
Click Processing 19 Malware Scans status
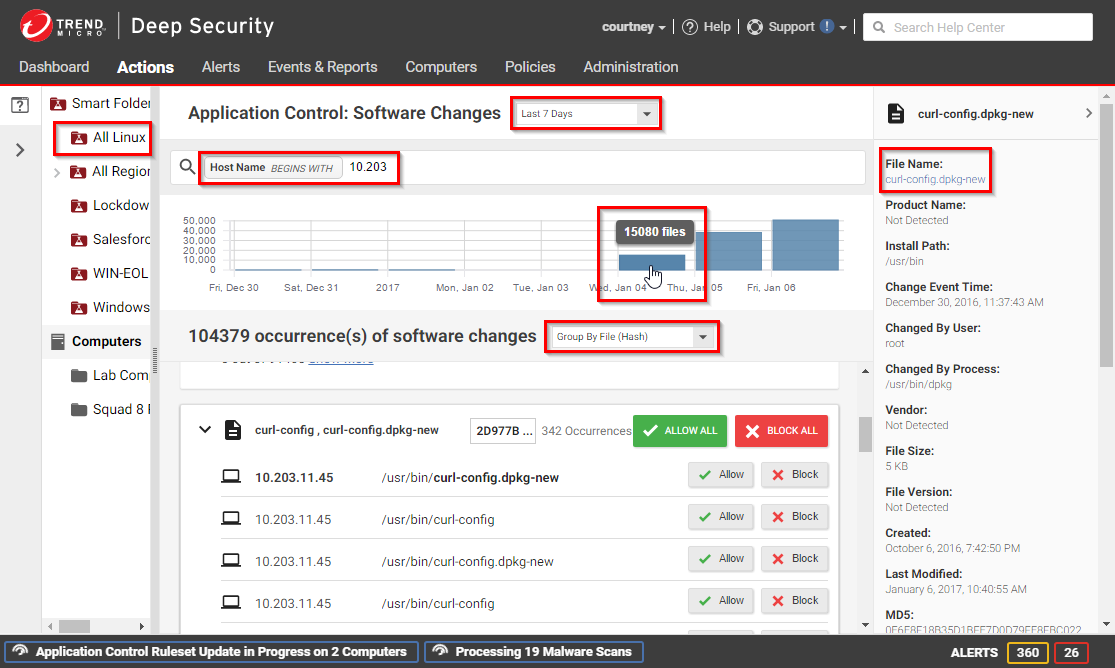tap(533, 652)
